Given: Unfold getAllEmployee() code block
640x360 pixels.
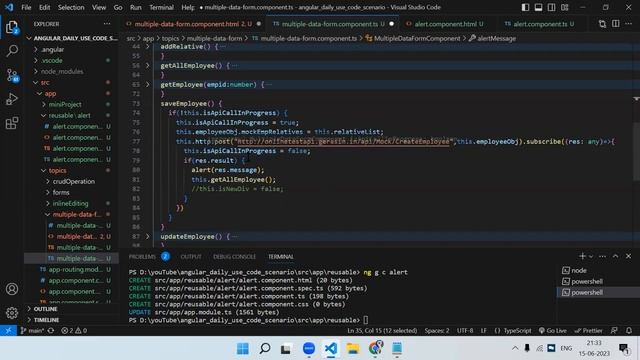Looking at the screenshot, I should click(148, 65).
